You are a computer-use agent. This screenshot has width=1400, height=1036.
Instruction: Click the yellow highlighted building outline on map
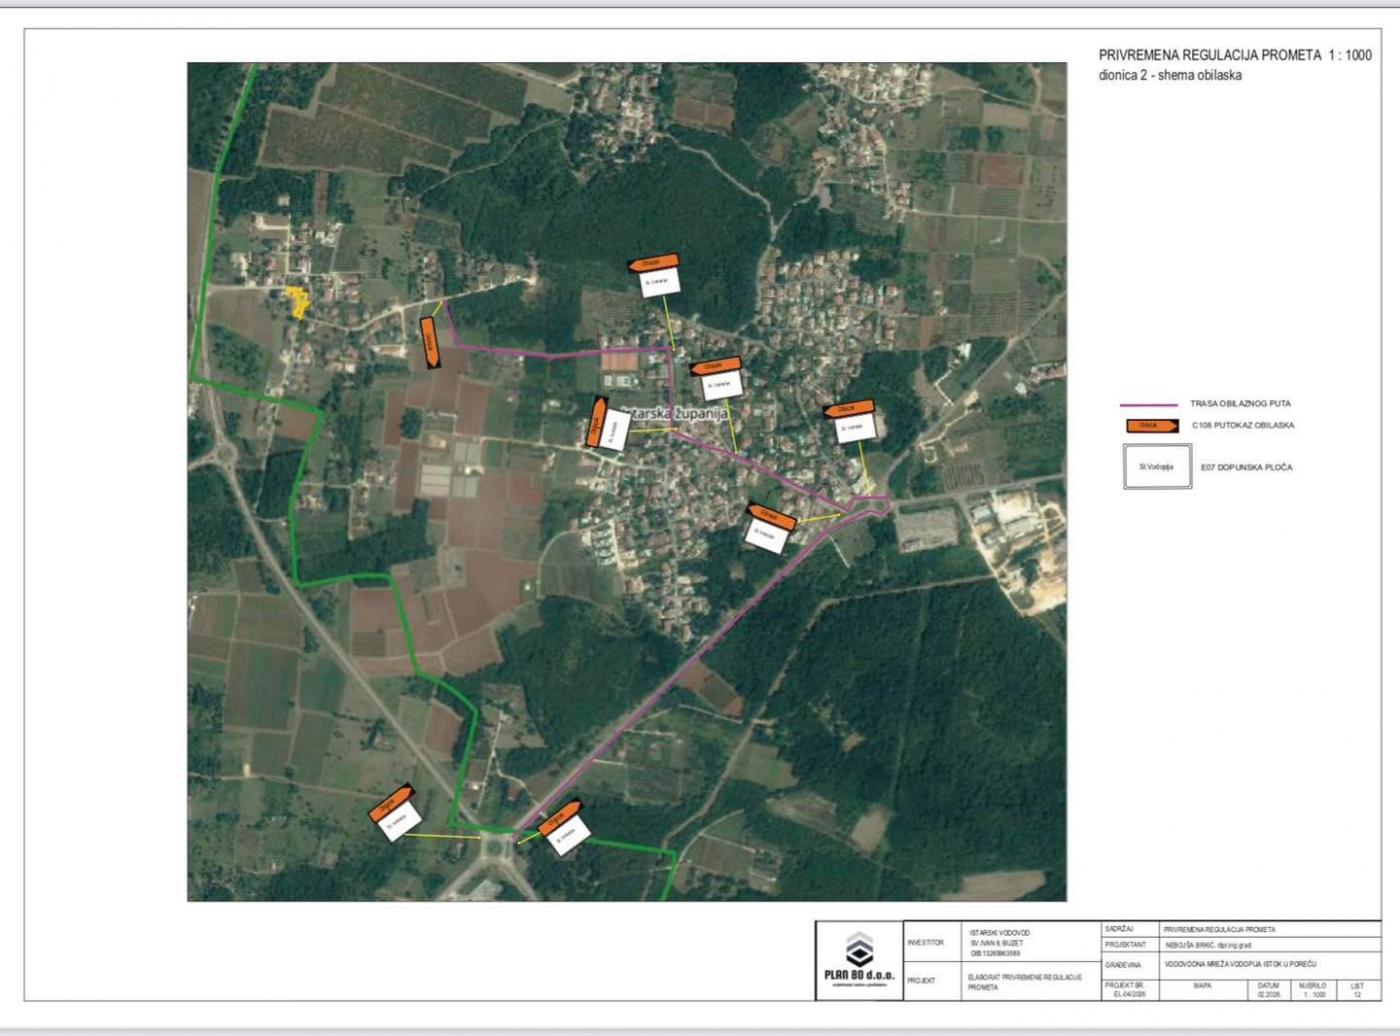(297, 300)
